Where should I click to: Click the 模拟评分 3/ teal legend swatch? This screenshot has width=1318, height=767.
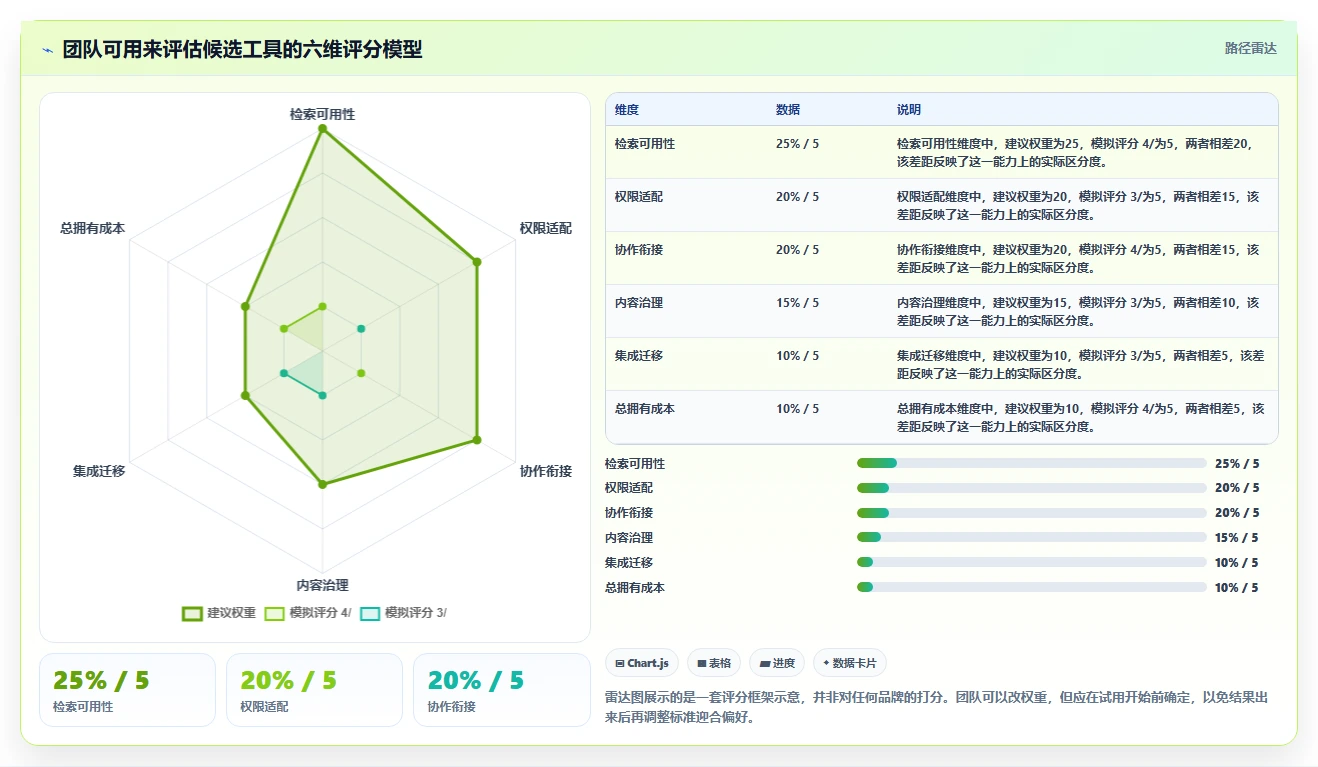point(370,613)
